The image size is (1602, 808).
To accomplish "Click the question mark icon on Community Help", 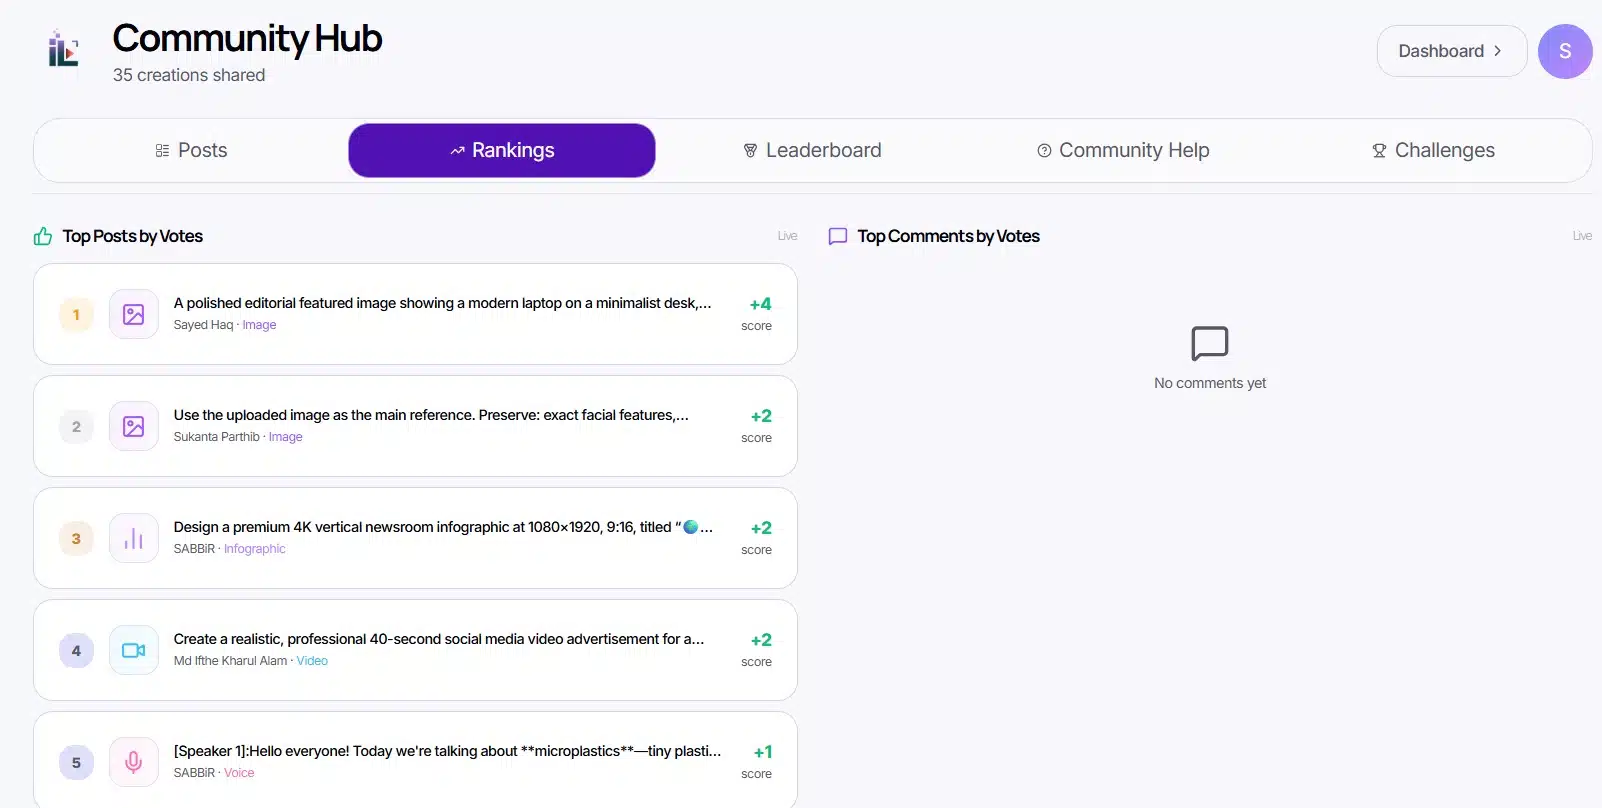I will 1044,150.
